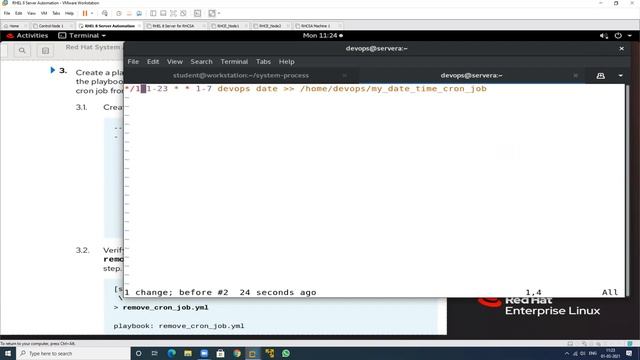Open WhatsApp from the taskbar
This screenshot has width=640, height=360.
(x=286, y=353)
